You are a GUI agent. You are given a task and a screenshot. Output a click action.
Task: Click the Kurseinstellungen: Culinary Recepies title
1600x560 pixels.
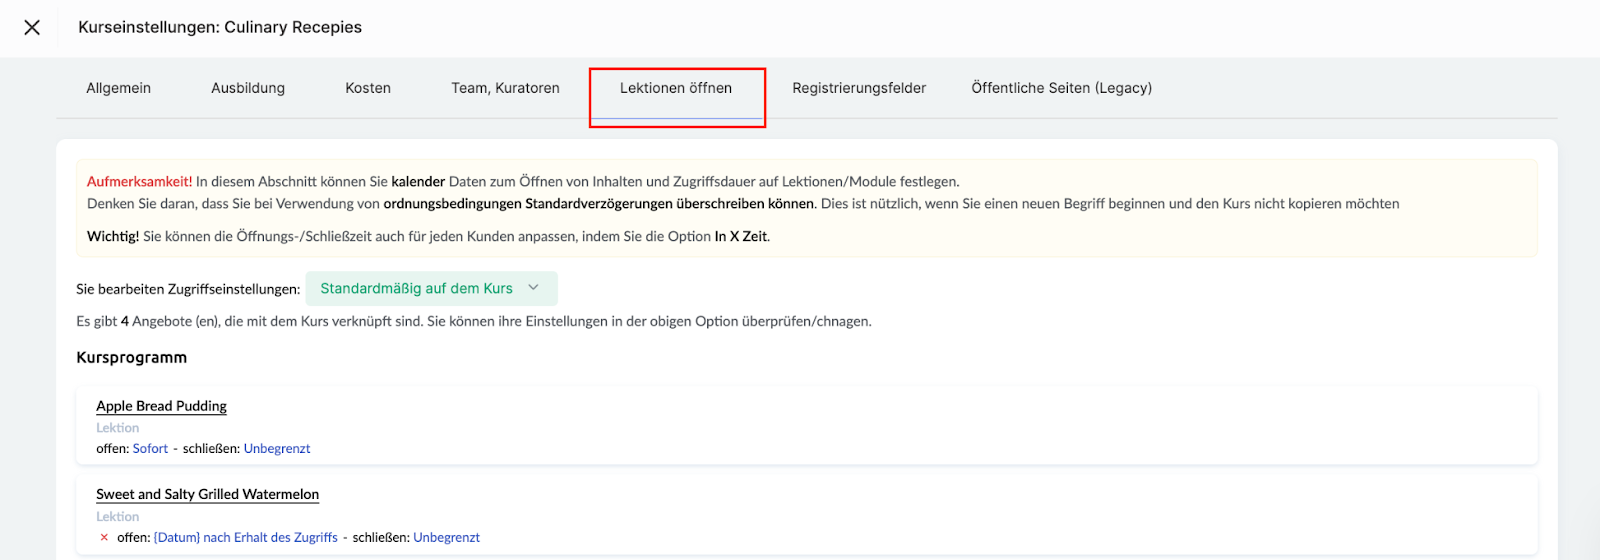pos(220,27)
